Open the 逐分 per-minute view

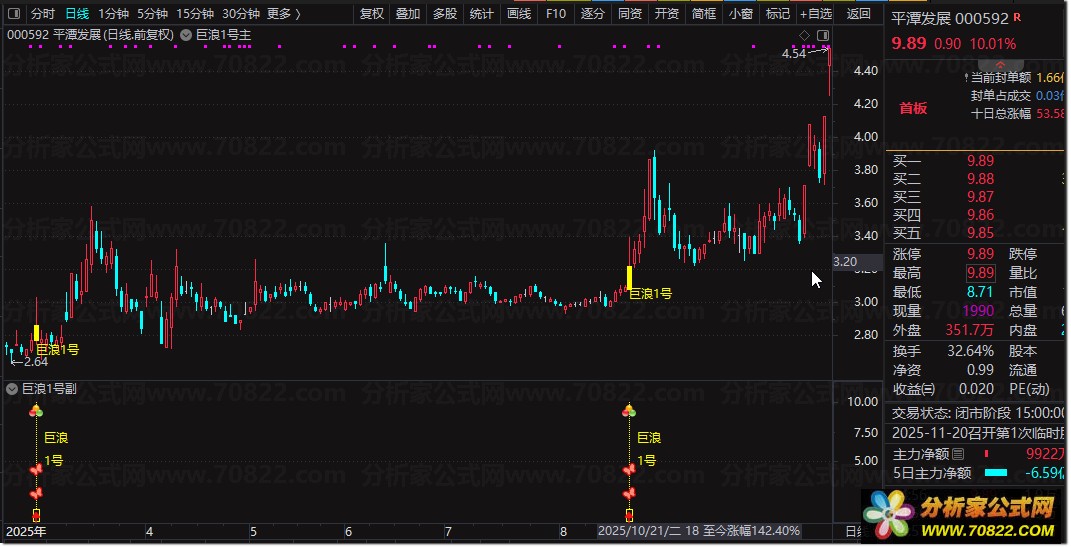coord(592,14)
